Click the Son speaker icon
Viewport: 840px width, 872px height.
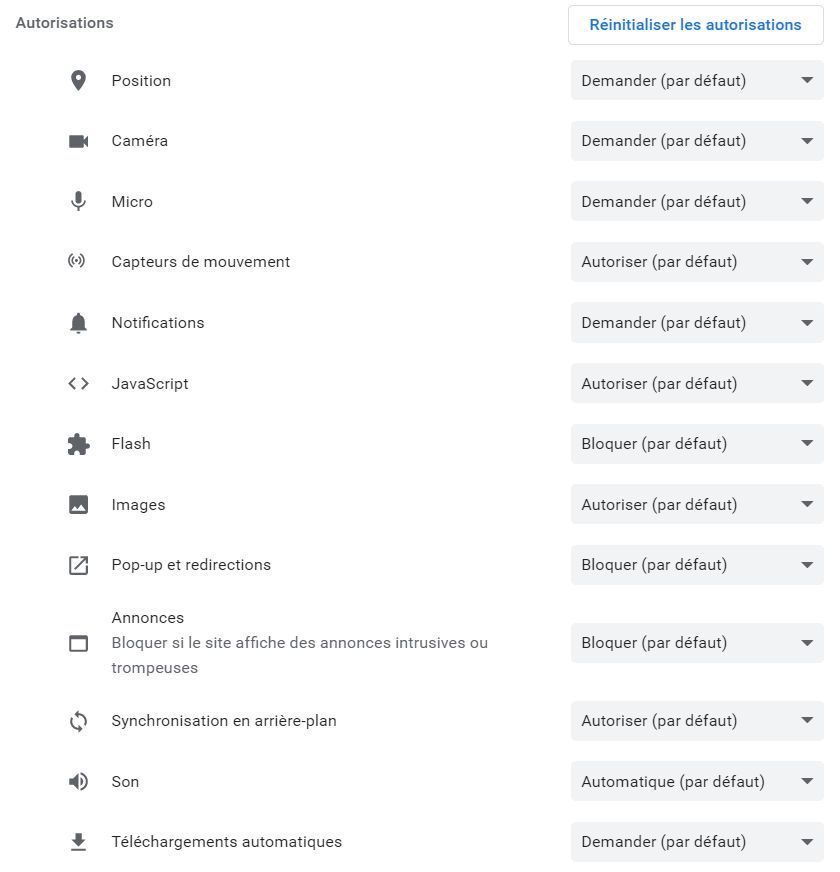(78, 782)
